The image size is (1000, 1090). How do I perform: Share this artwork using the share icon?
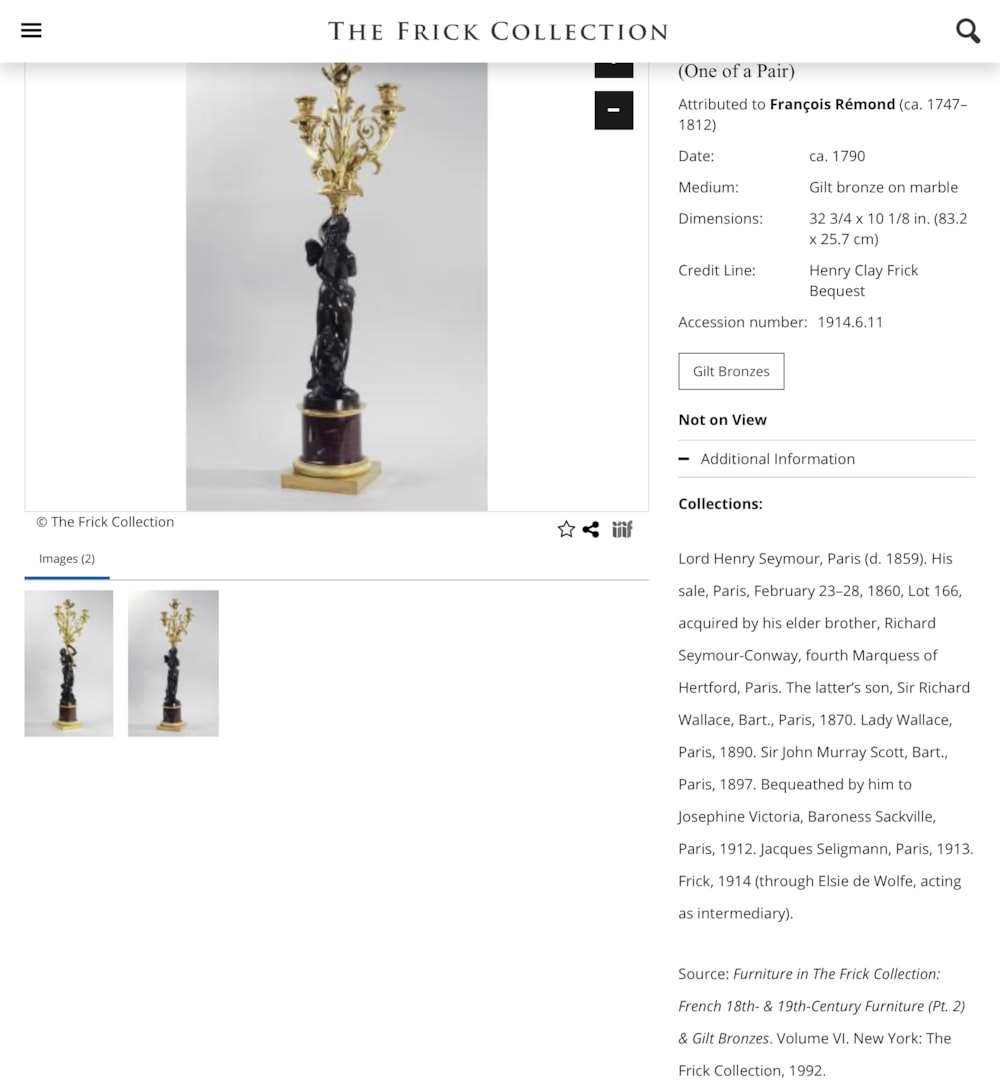(591, 530)
